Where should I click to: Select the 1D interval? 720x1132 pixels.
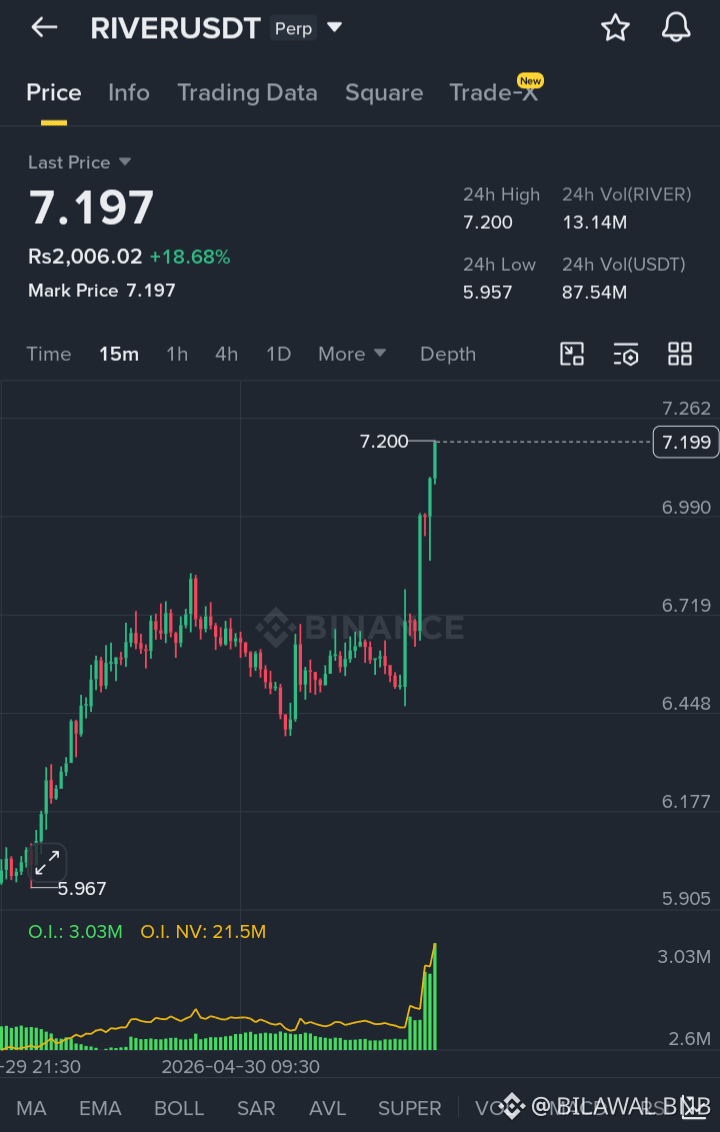278,354
